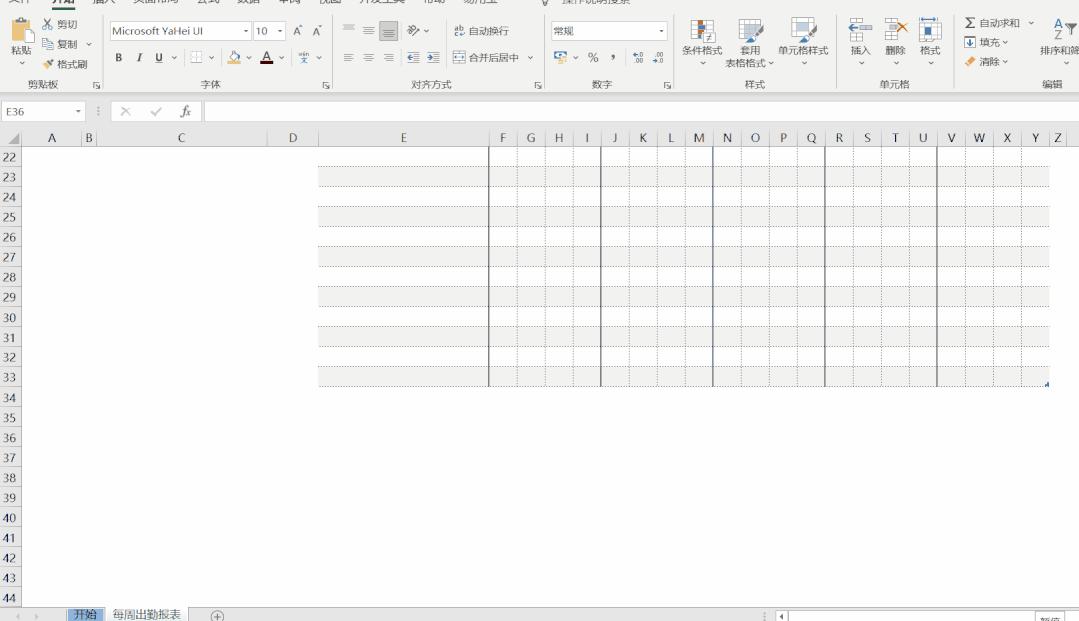Align text right
Screen dimensions: 1079x621
click(389, 58)
